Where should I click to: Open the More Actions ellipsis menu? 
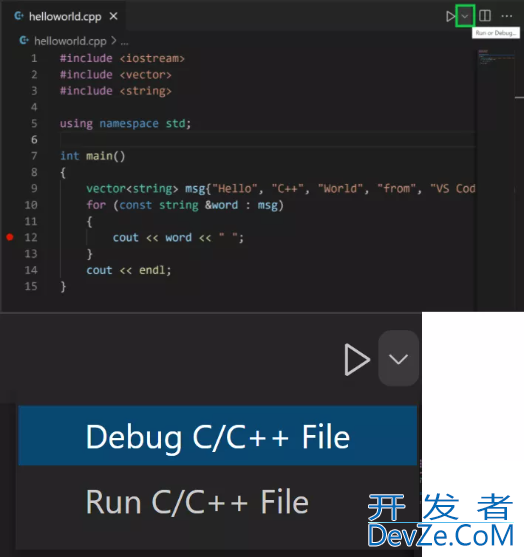[507, 16]
